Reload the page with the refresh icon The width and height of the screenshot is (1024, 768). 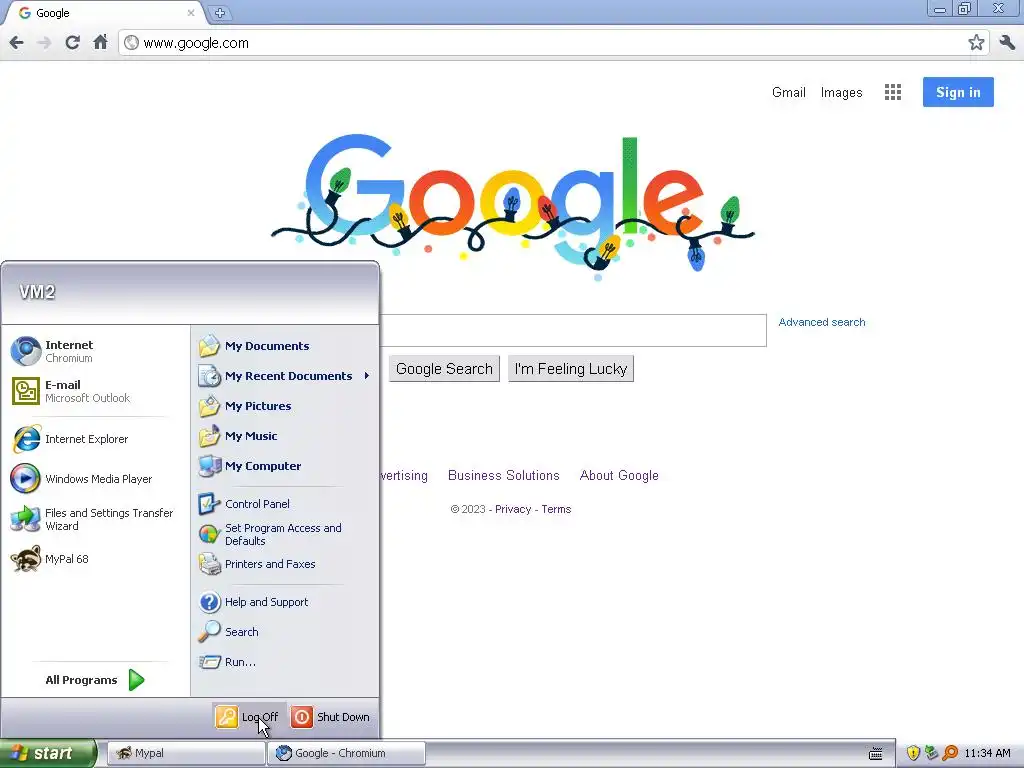(x=72, y=43)
